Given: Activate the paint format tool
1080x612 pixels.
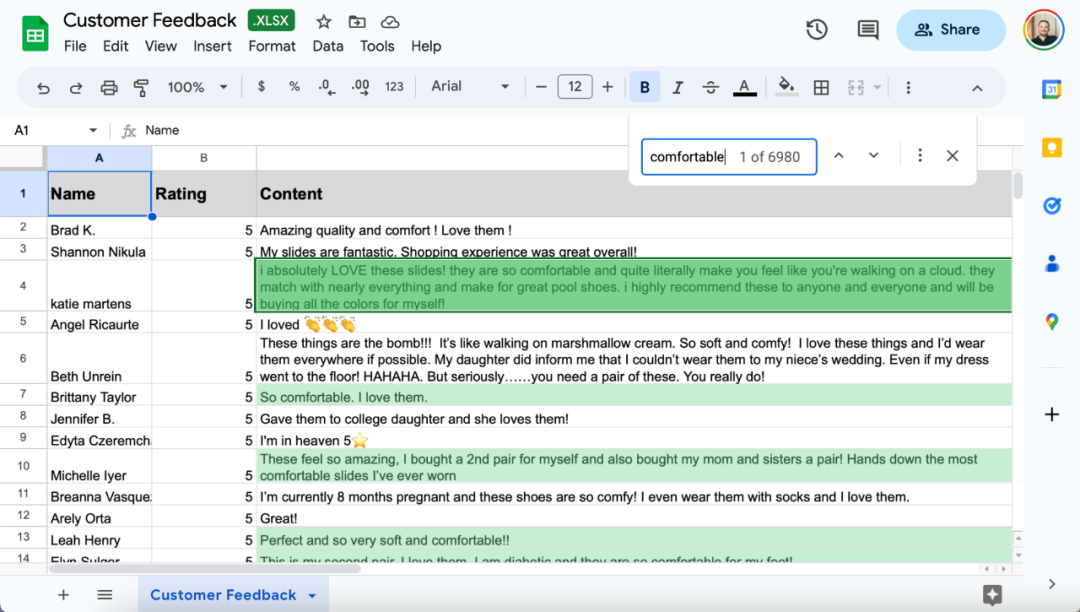Looking at the screenshot, I should 141,87.
